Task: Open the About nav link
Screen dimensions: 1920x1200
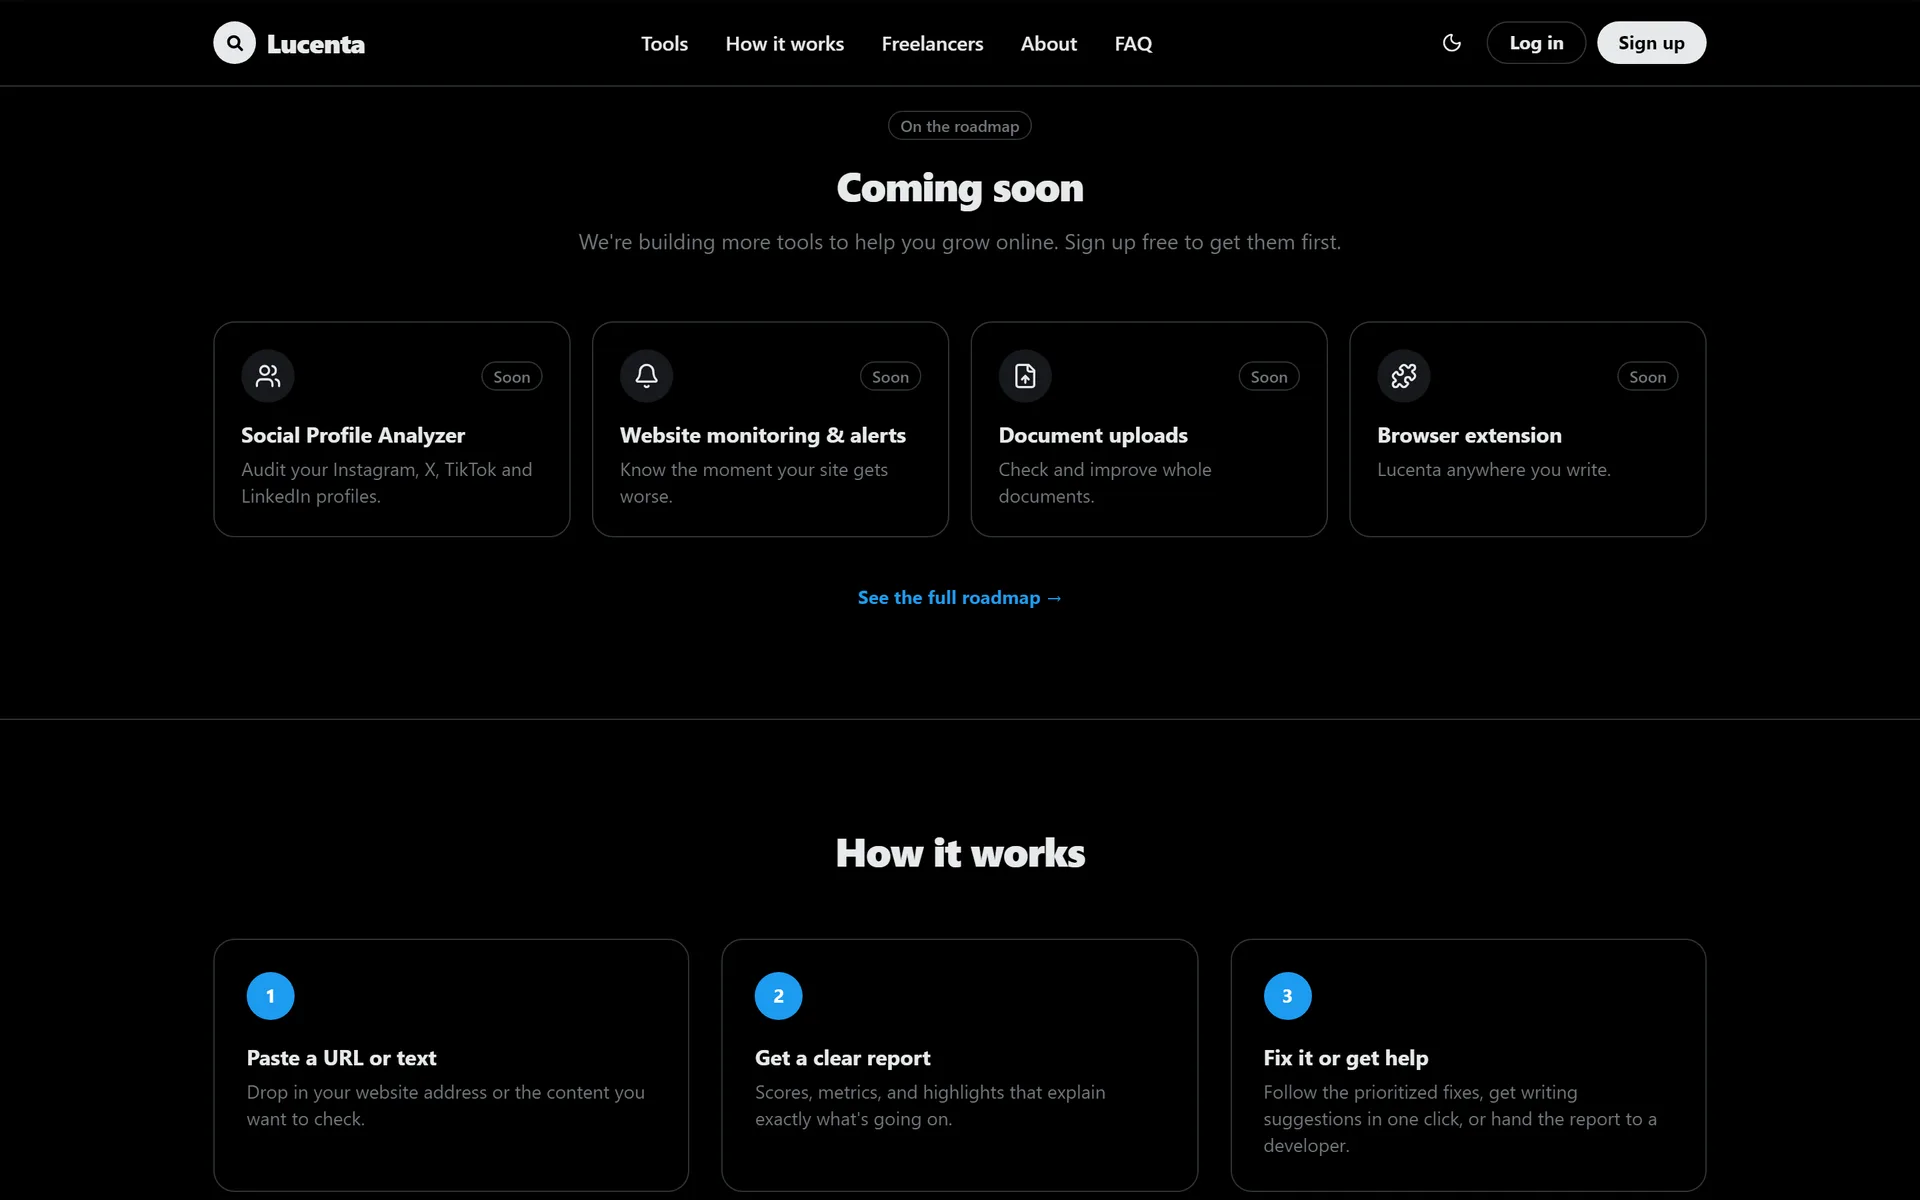Action: tap(1049, 44)
